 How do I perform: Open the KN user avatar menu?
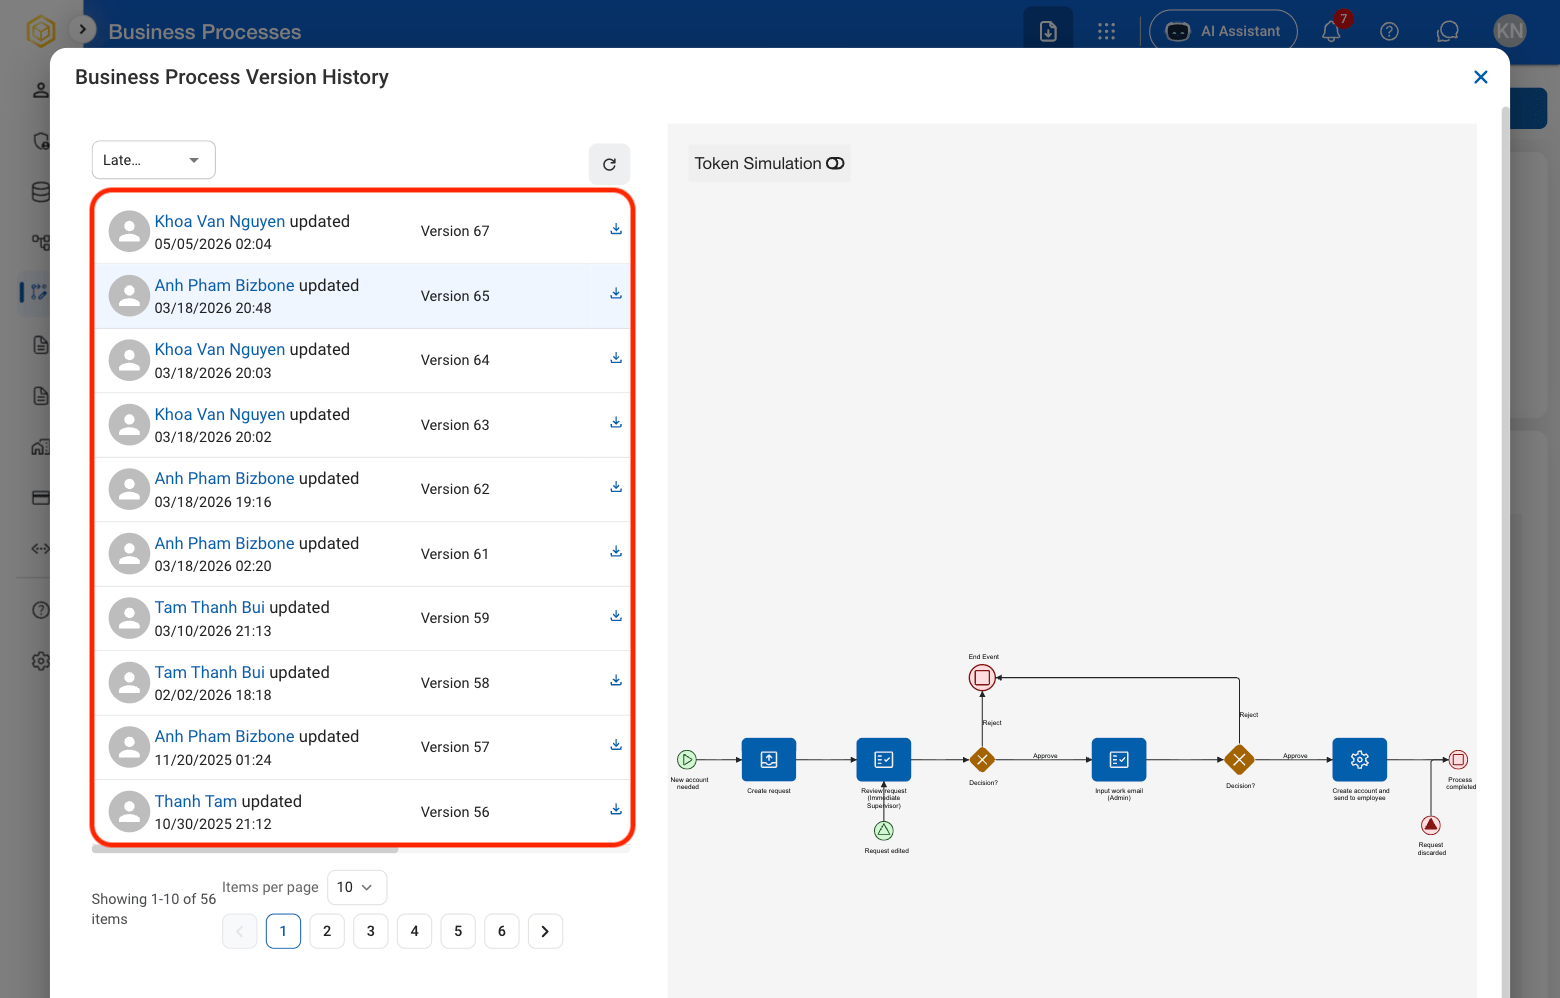coord(1510,31)
